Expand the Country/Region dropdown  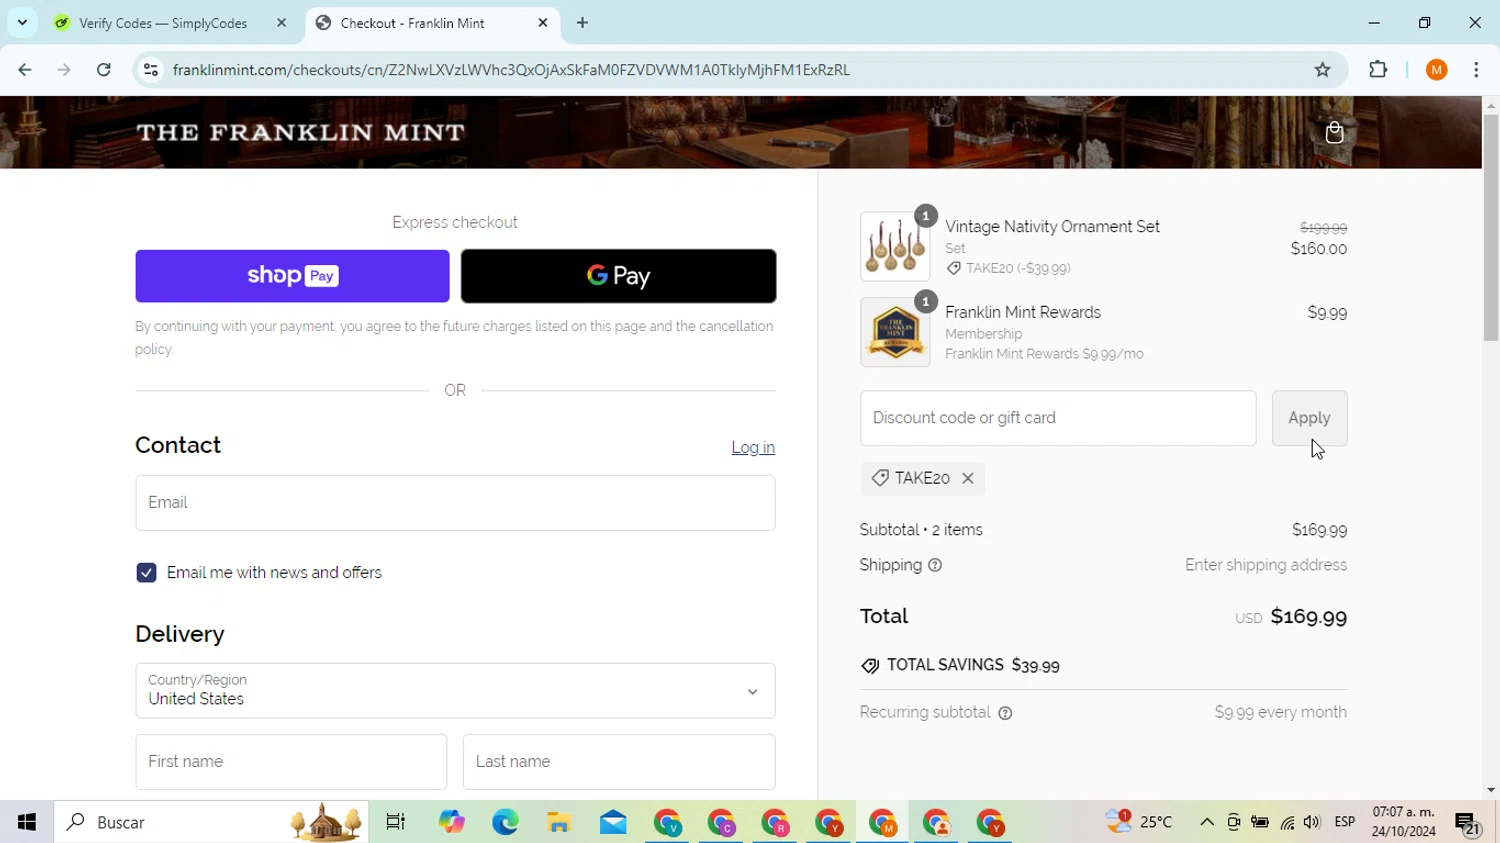(x=455, y=691)
